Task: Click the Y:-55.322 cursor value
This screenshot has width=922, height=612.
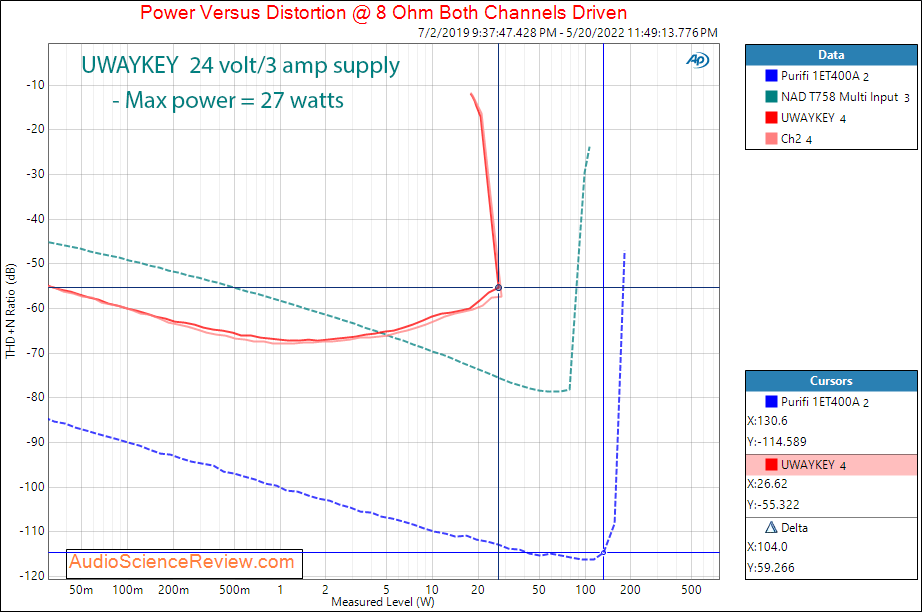Action: [x=773, y=504]
